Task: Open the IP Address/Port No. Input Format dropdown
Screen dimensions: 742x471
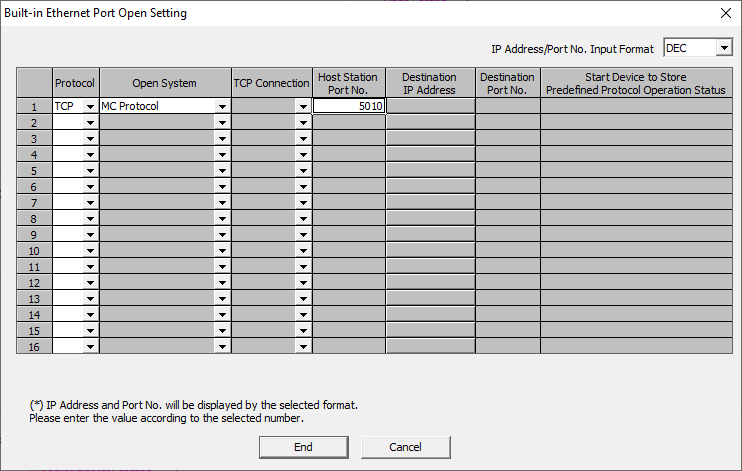Action: coord(724,48)
